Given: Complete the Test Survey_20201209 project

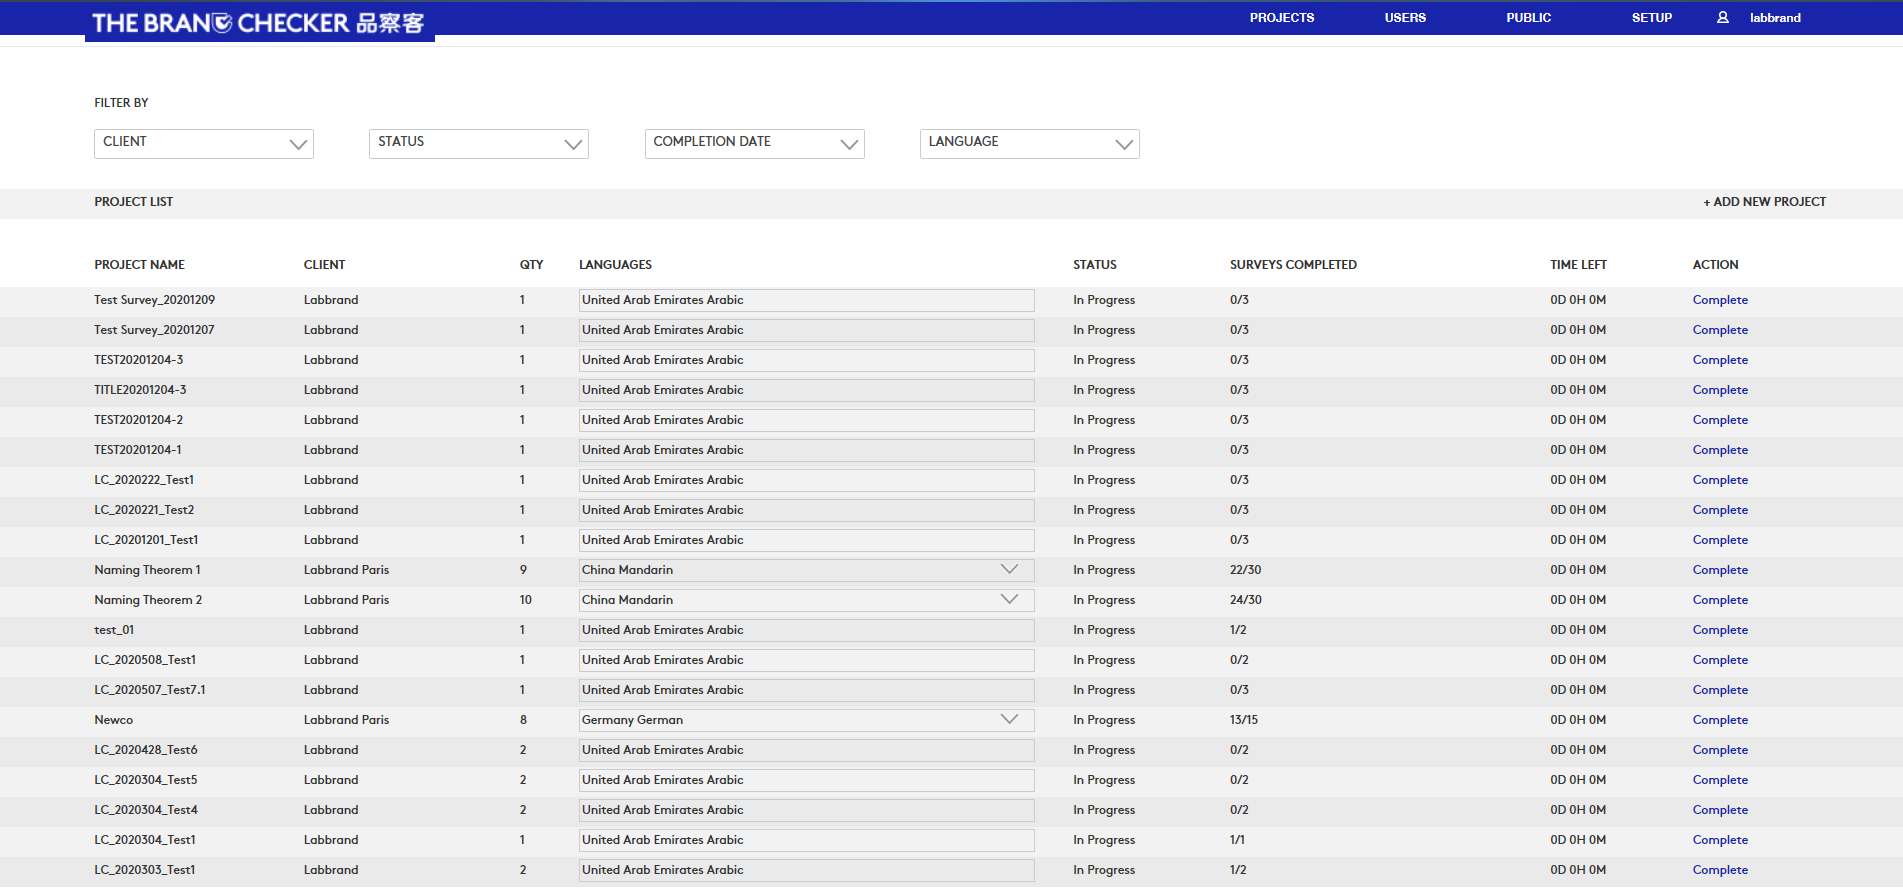Looking at the screenshot, I should [1720, 300].
